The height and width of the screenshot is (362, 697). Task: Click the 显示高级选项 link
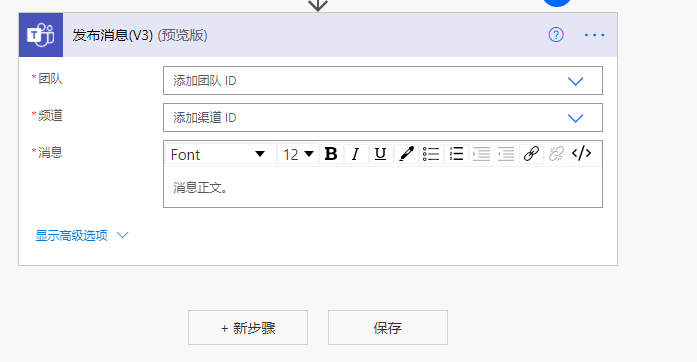(x=72, y=235)
